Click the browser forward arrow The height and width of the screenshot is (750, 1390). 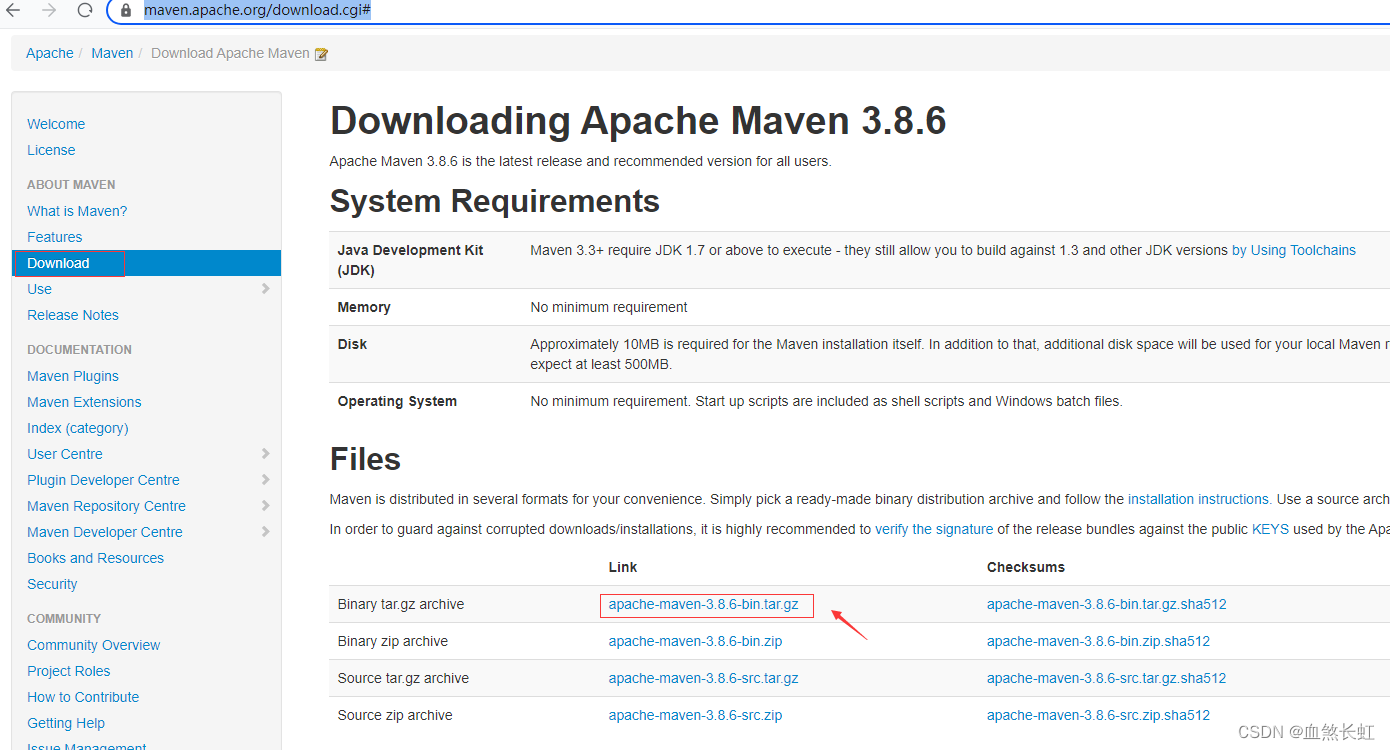50,11
